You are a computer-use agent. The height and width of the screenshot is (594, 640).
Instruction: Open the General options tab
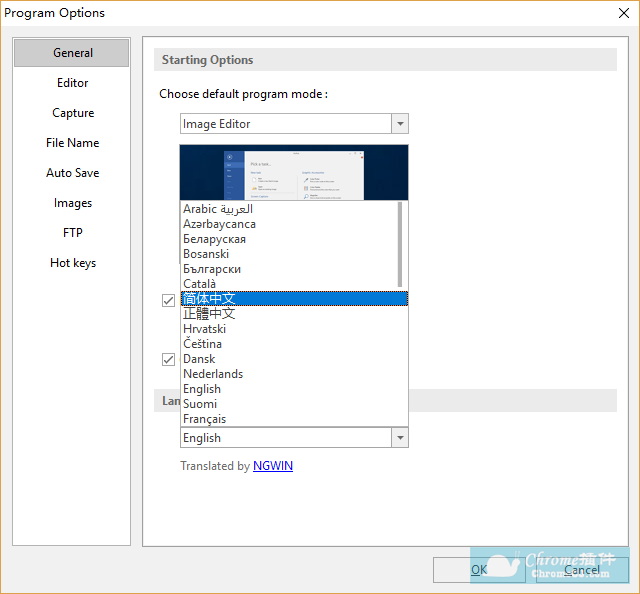coord(72,53)
